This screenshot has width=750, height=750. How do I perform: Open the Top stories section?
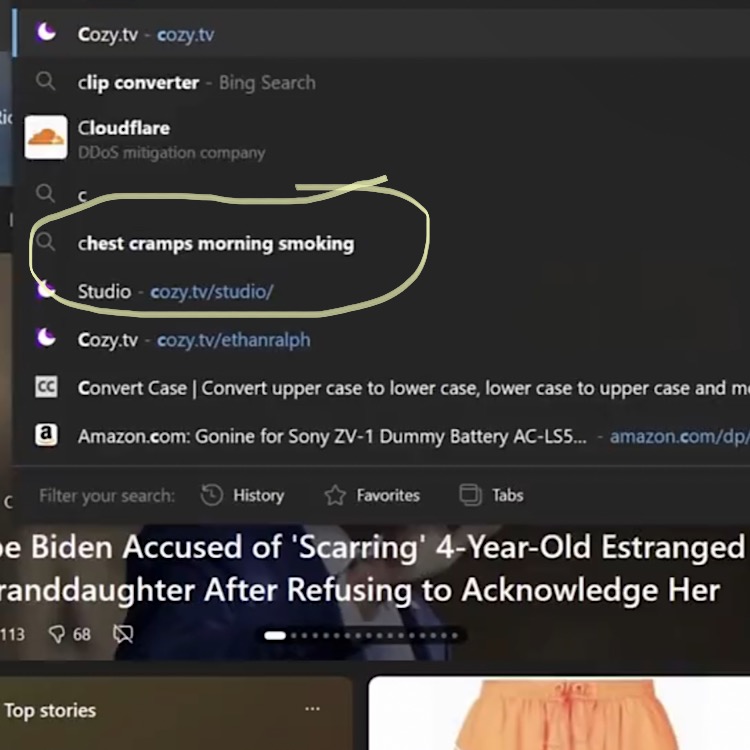[50, 710]
